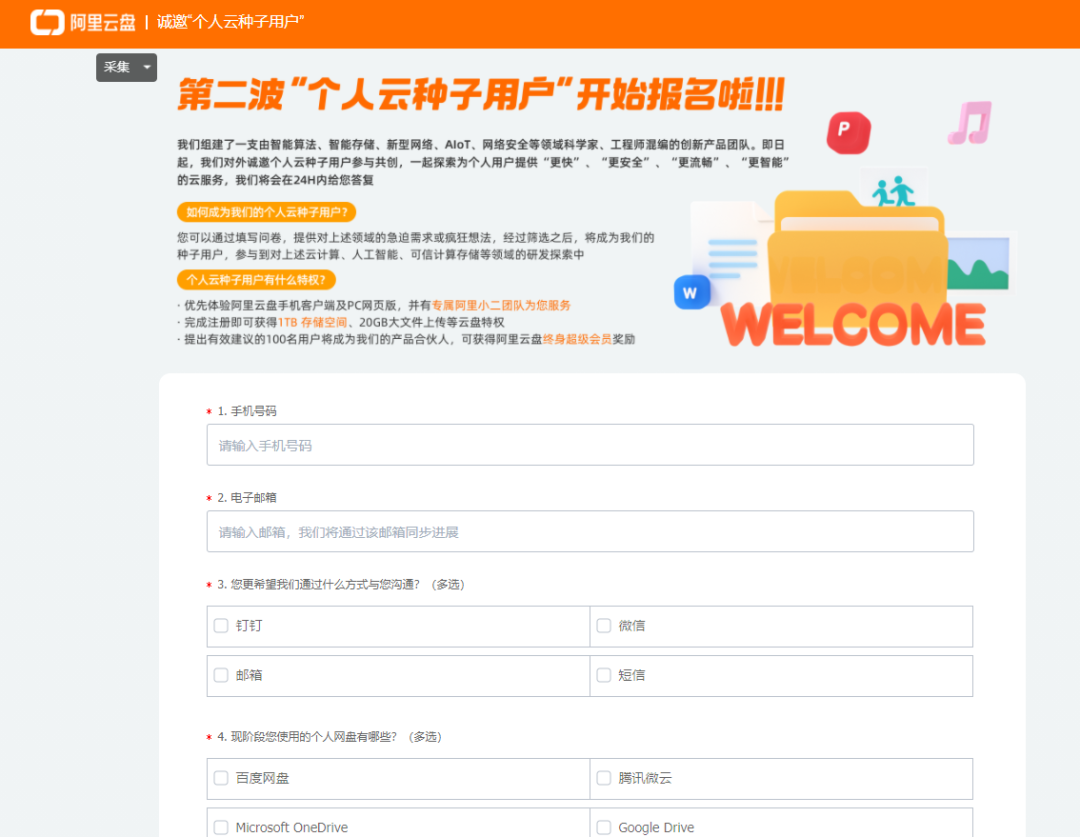
Task: Expand the 采集 dropdown arrow
Action: (x=147, y=68)
